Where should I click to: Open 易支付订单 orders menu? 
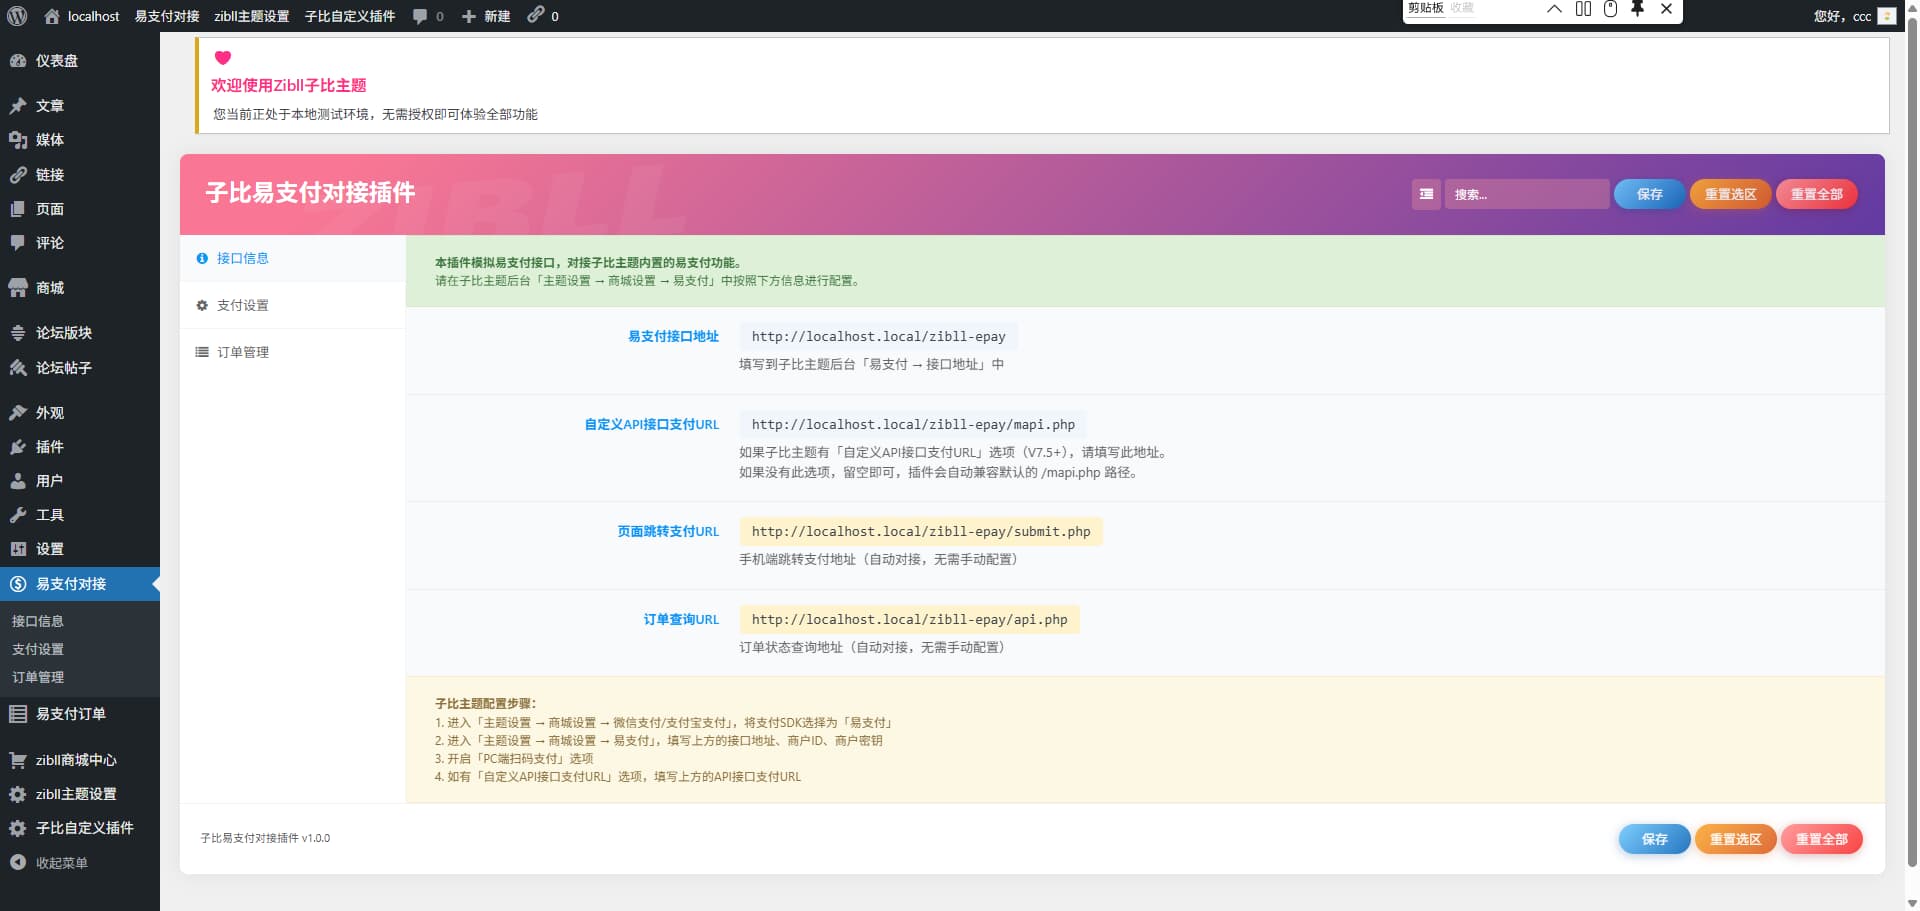[x=80, y=714]
